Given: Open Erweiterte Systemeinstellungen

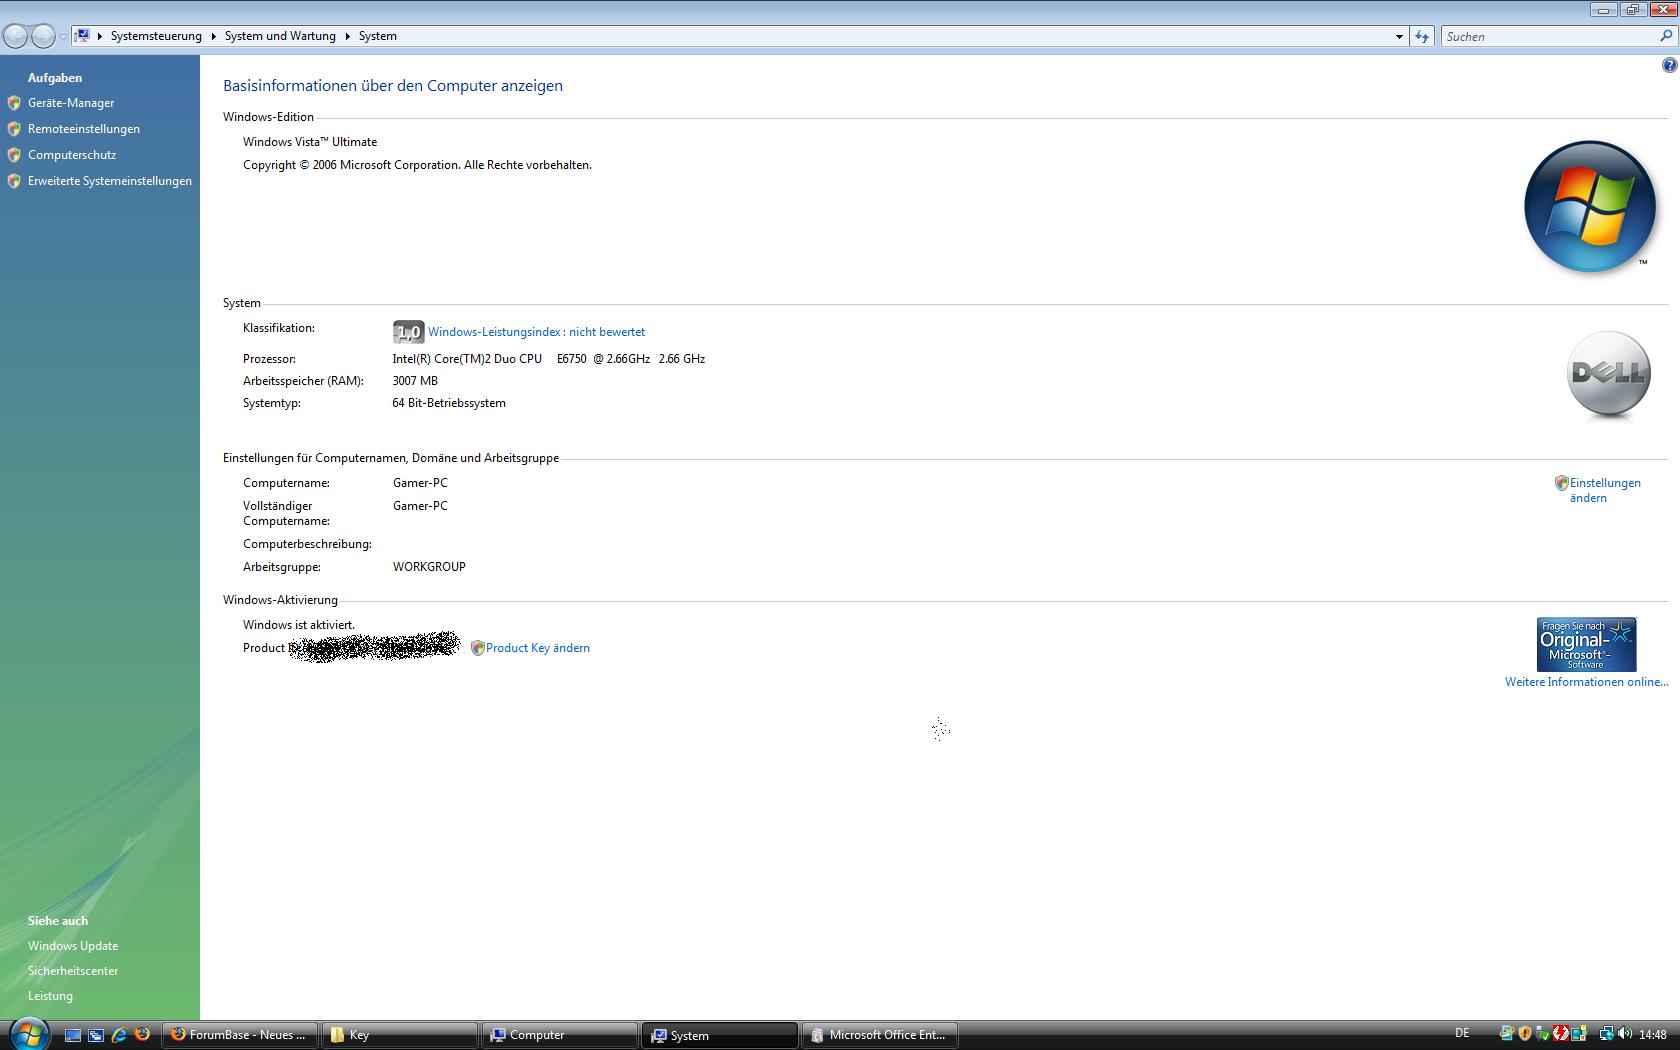Looking at the screenshot, I should tap(110, 181).
